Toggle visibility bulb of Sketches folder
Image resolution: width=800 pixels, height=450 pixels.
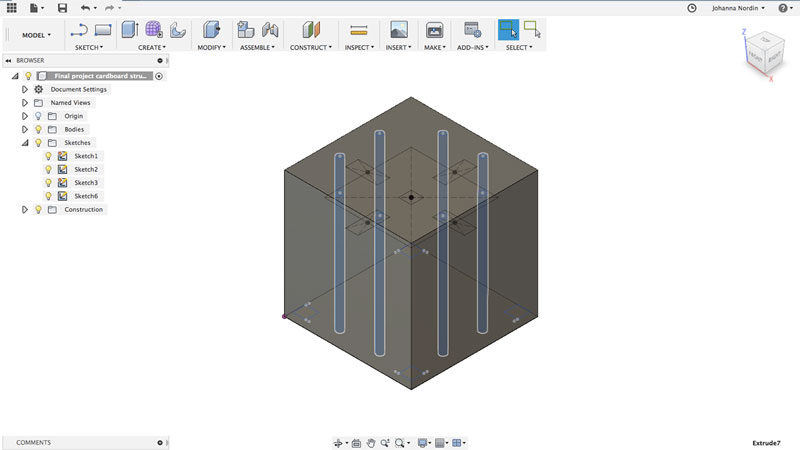38,143
